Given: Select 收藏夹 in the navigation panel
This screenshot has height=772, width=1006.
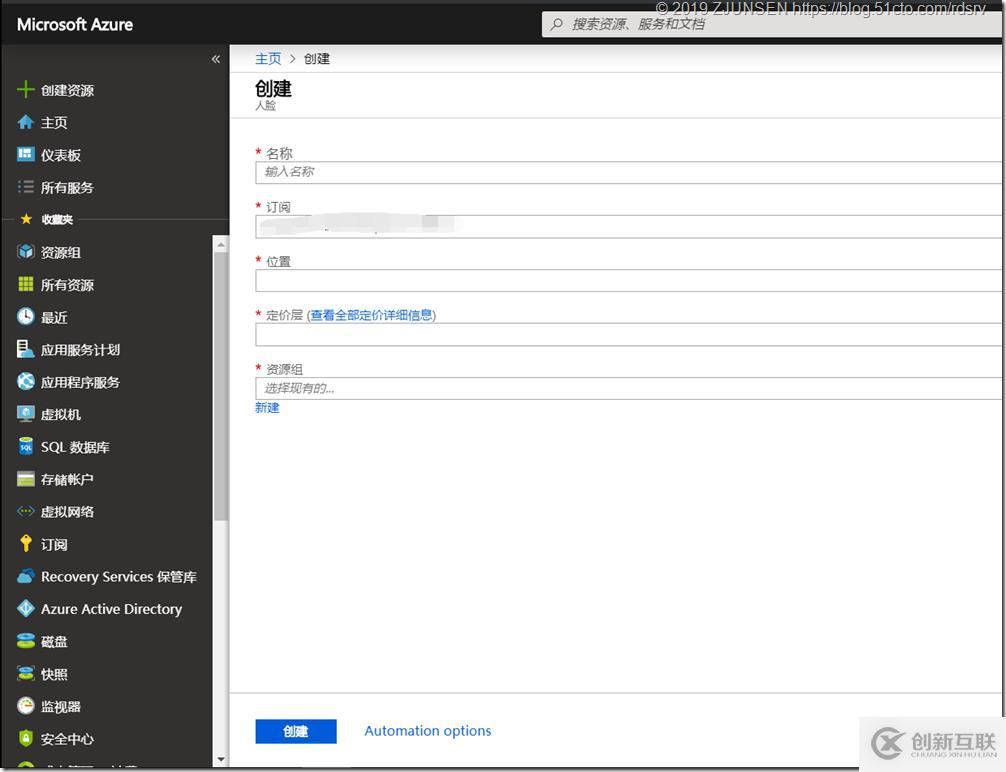Looking at the screenshot, I should (x=56, y=219).
